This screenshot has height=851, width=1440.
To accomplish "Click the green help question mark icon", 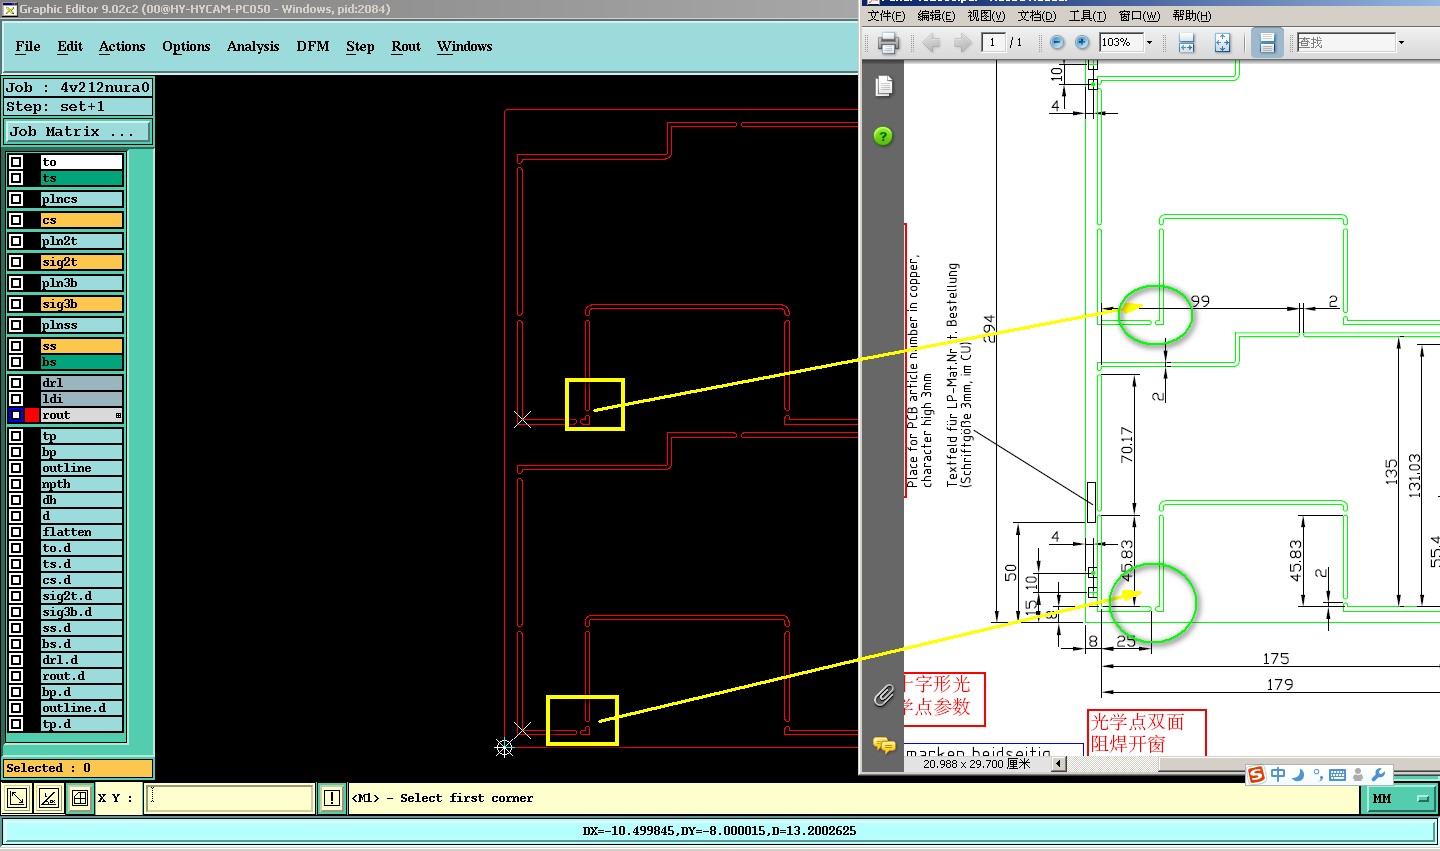I will tap(883, 136).
